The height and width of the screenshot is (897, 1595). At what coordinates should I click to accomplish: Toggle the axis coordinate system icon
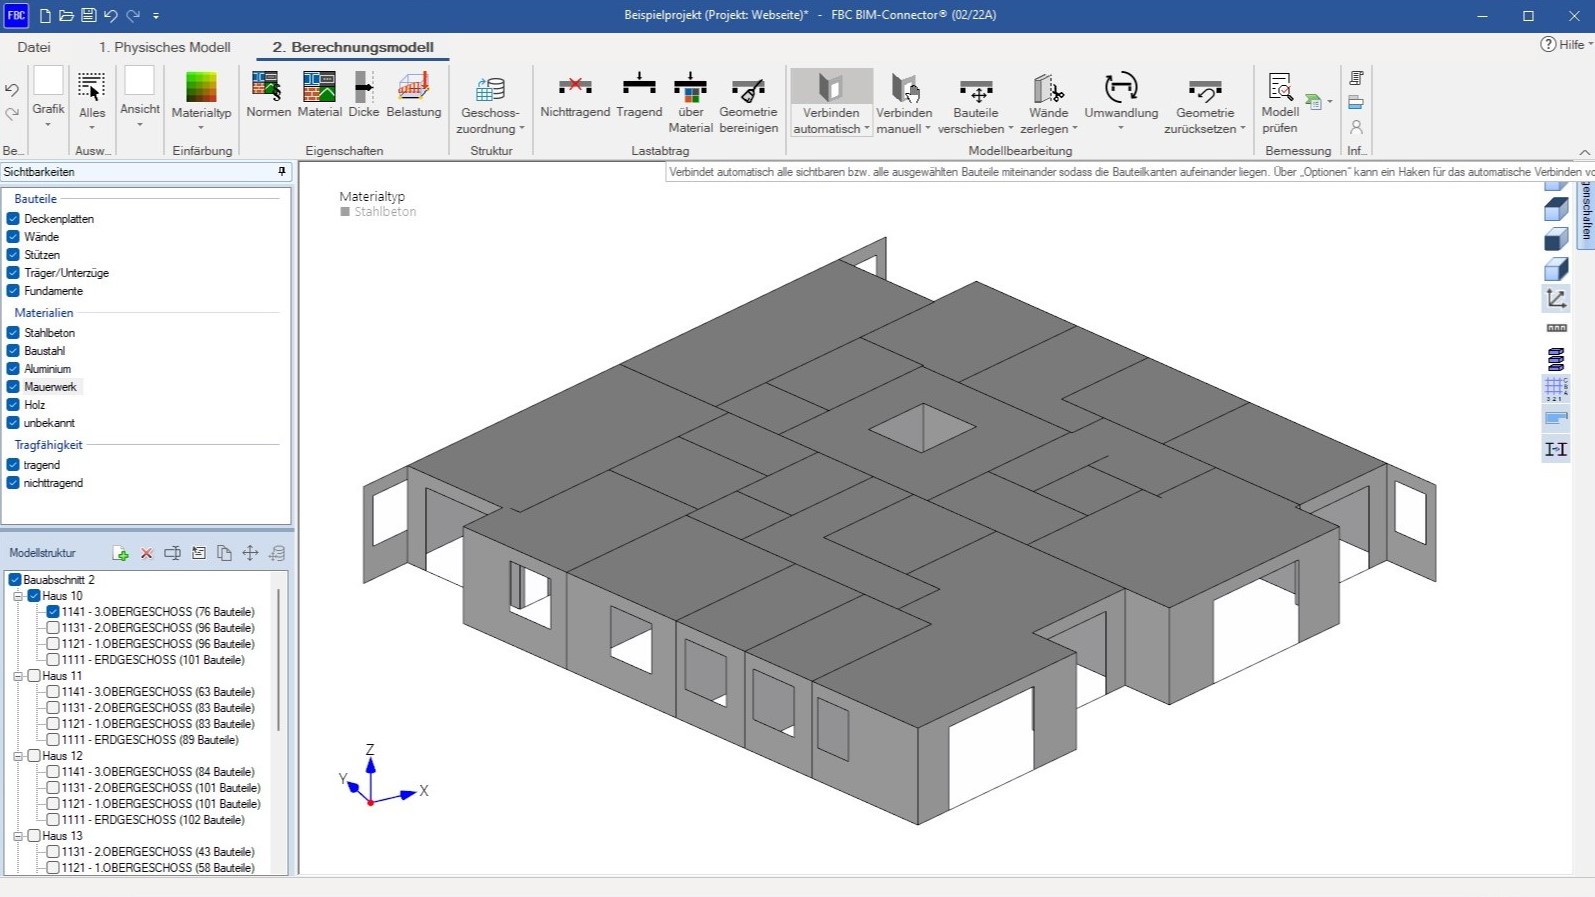pyautogui.click(x=1556, y=298)
